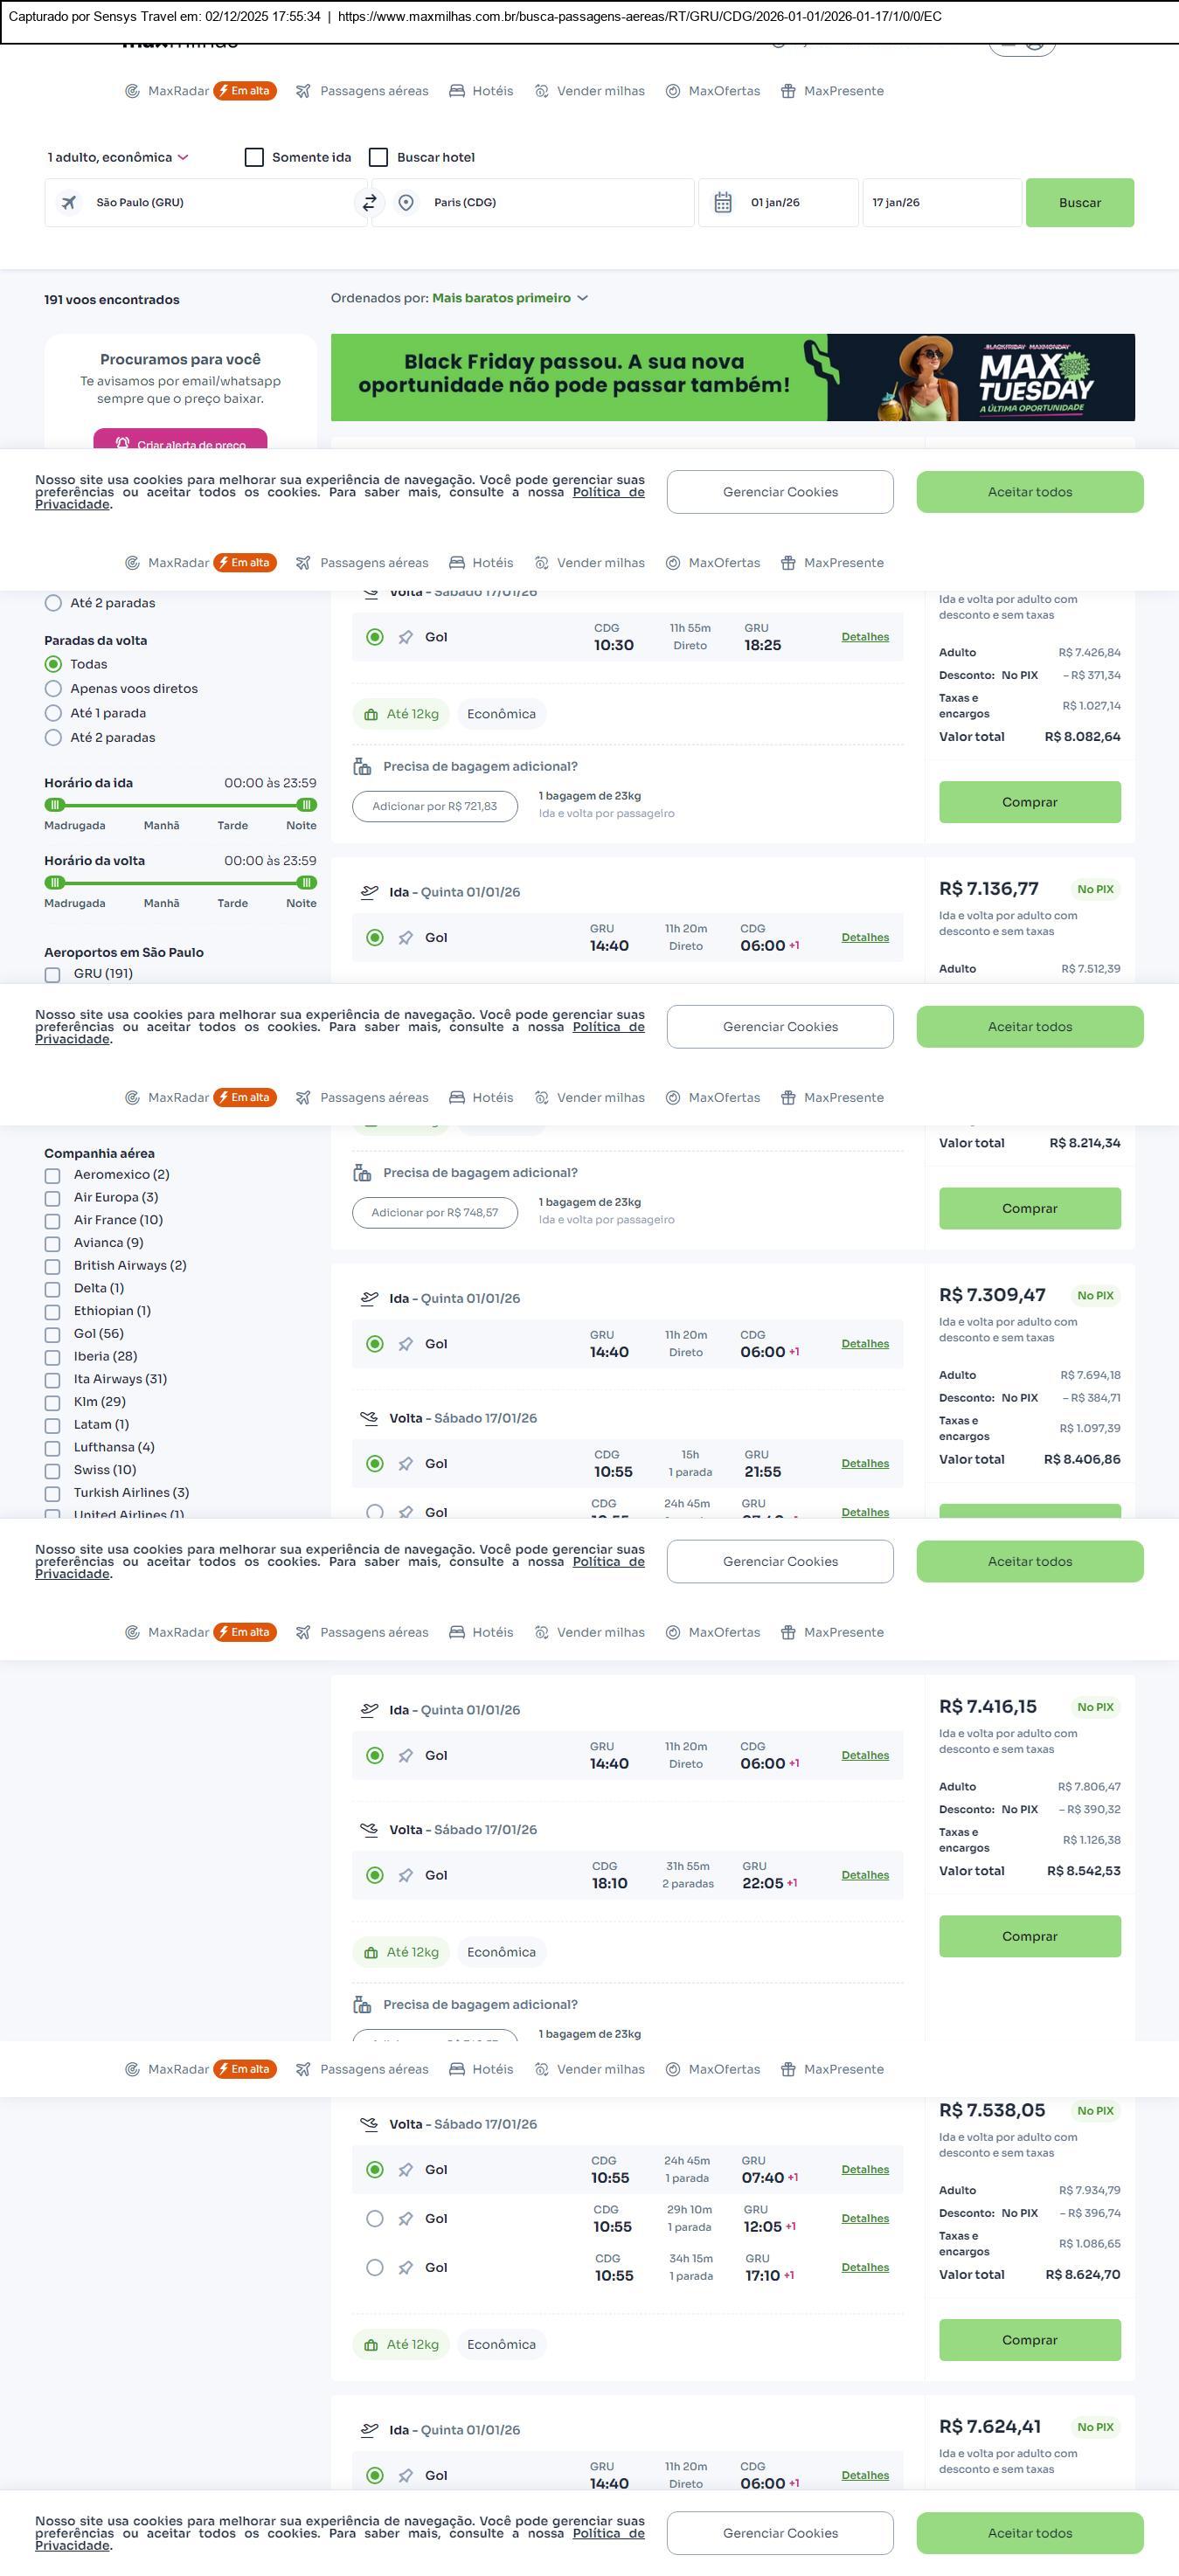Add baggage via Adicionar por R$ 748,57
The height and width of the screenshot is (2576, 1179).
coord(434,1212)
